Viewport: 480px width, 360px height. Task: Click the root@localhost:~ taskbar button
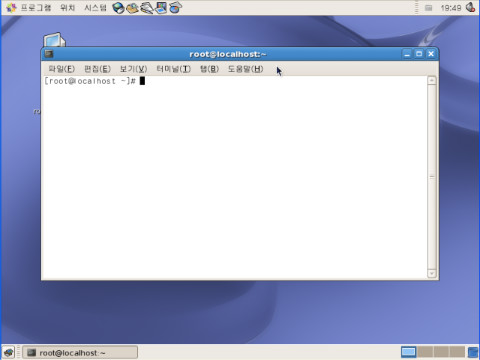[x=80, y=353]
